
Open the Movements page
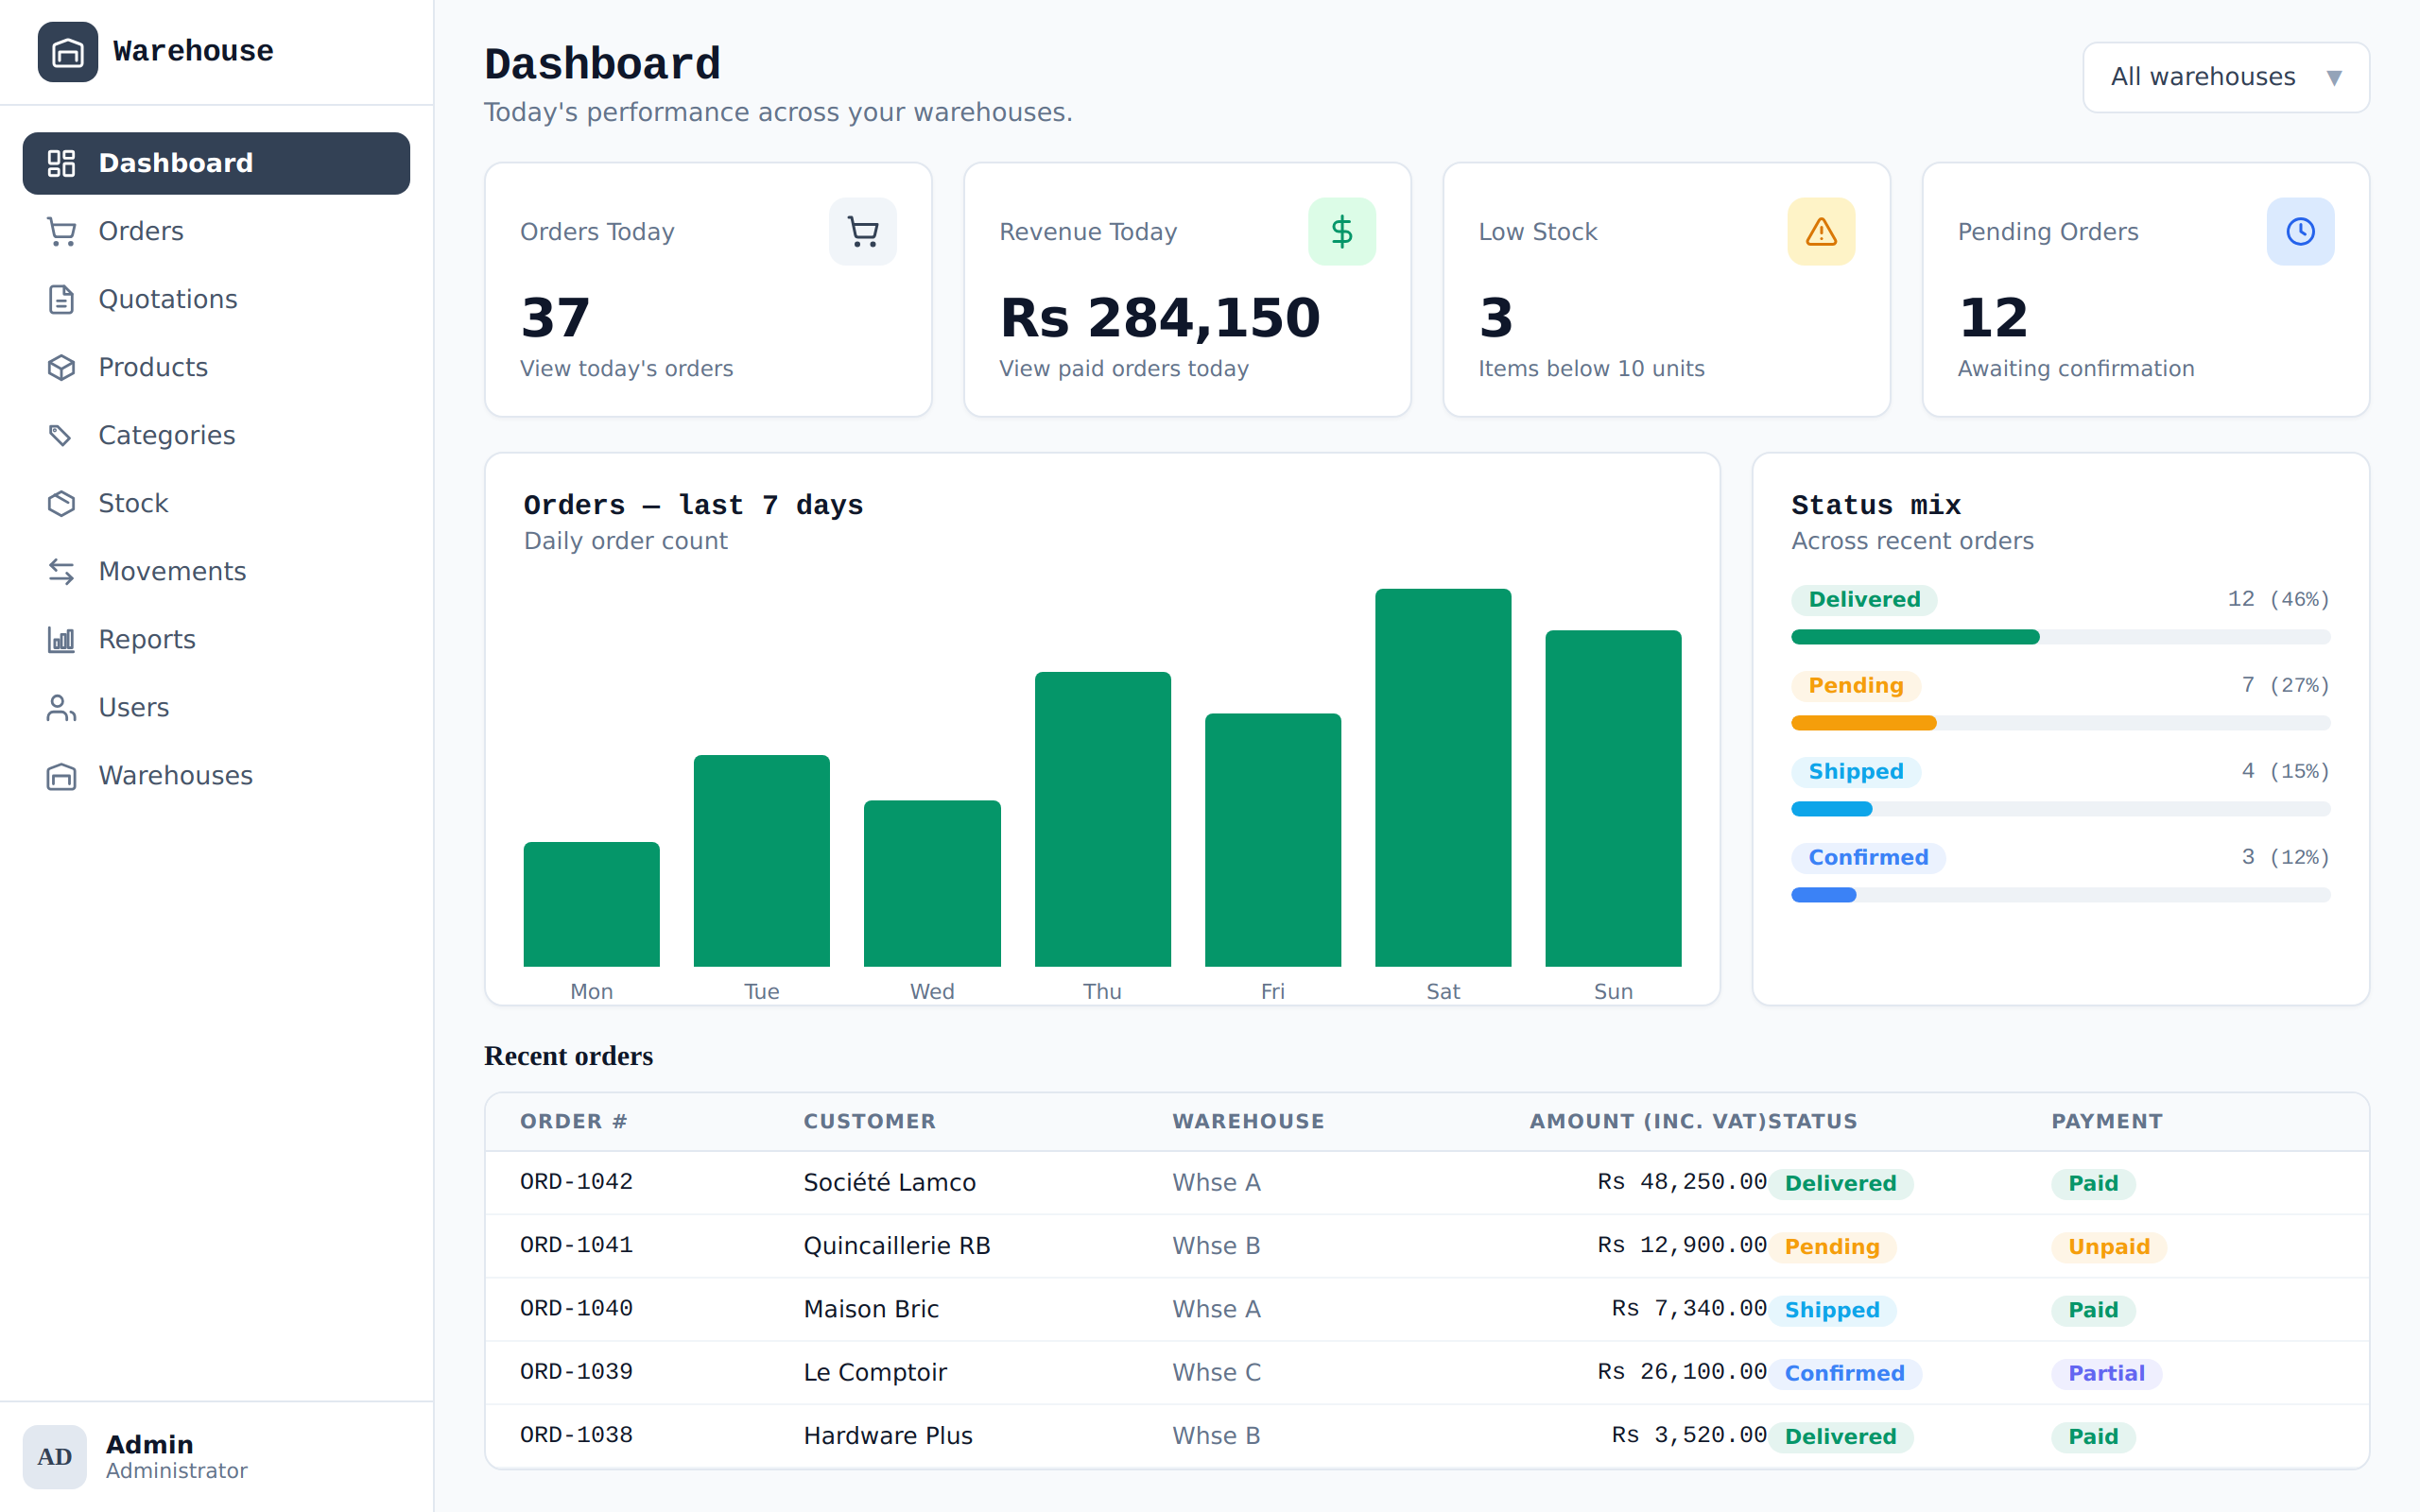point(216,571)
